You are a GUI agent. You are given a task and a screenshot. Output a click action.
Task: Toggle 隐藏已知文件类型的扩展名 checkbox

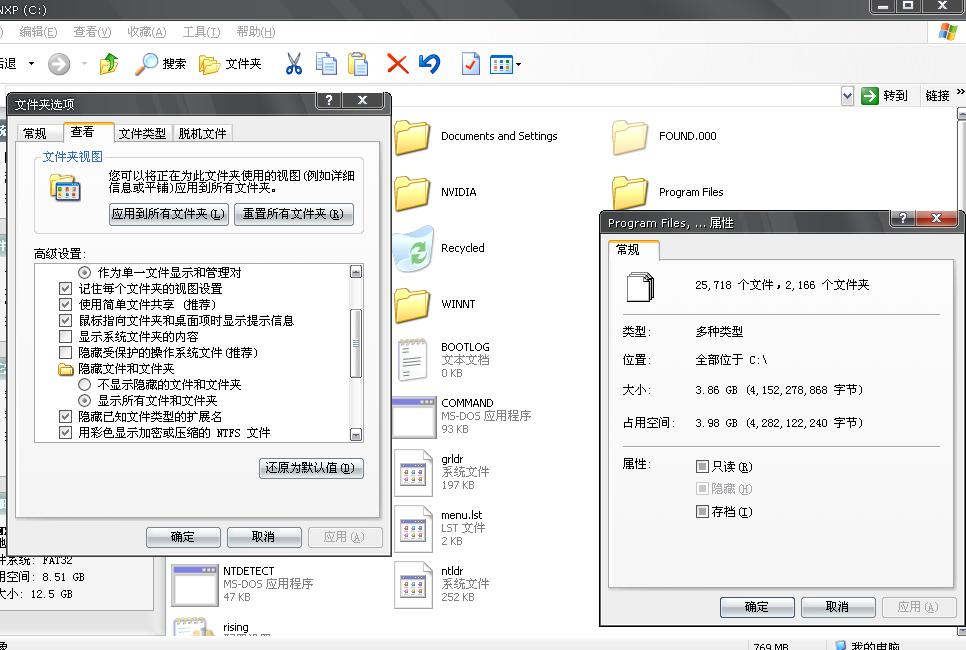coord(66,416)
